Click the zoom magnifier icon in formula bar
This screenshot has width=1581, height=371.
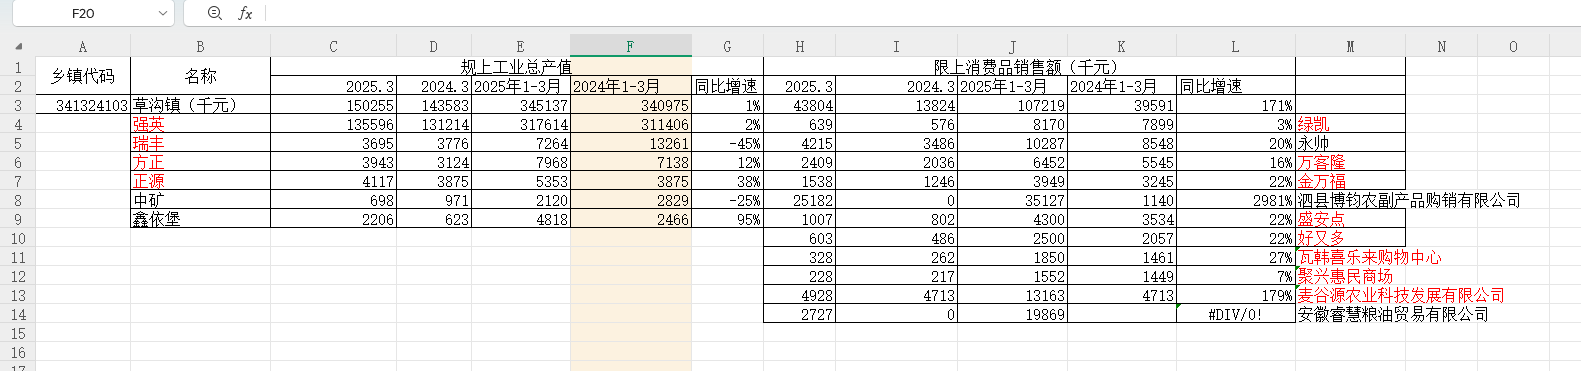(215, 13)
